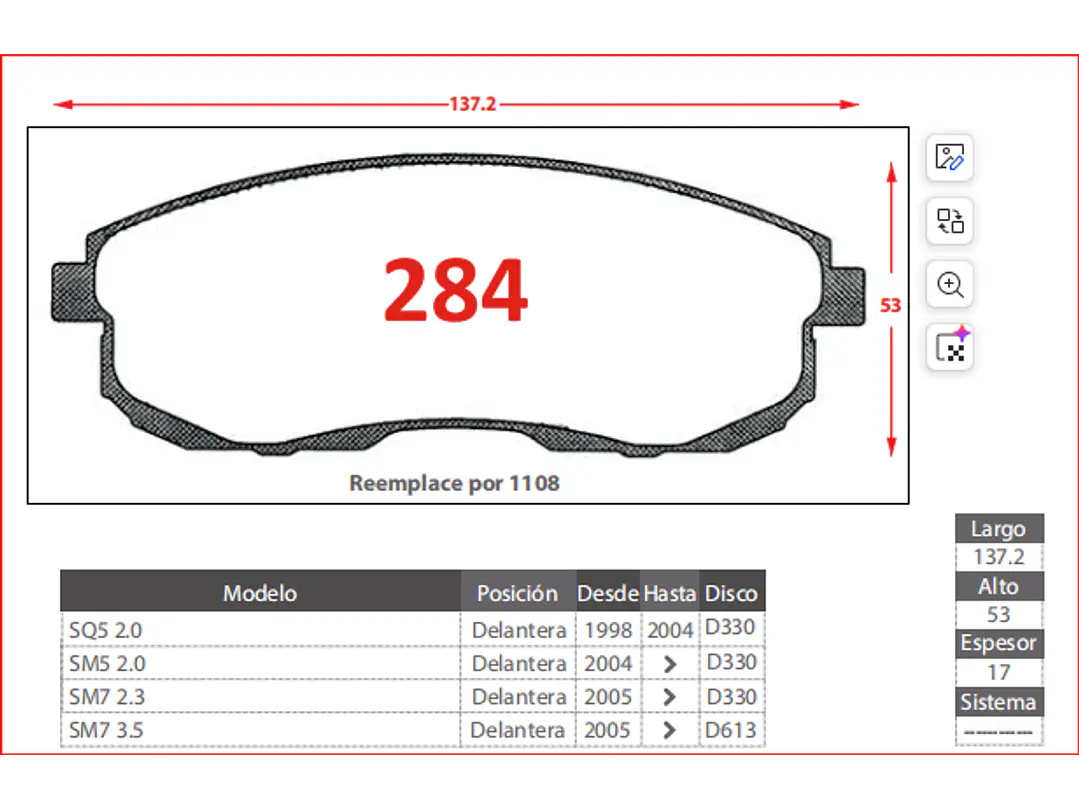The height and width of the screenshot is (809, 1079).
Task: Click the Hasta column header
Action: click(670, 593)
